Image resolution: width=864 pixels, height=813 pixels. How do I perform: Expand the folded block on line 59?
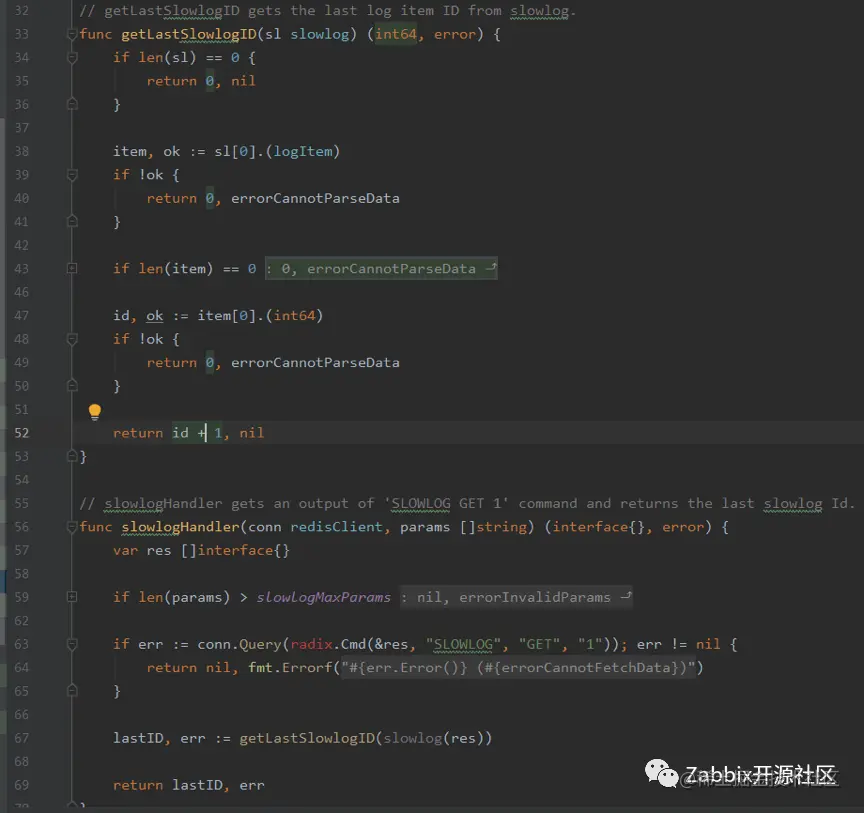coord(72,597)
